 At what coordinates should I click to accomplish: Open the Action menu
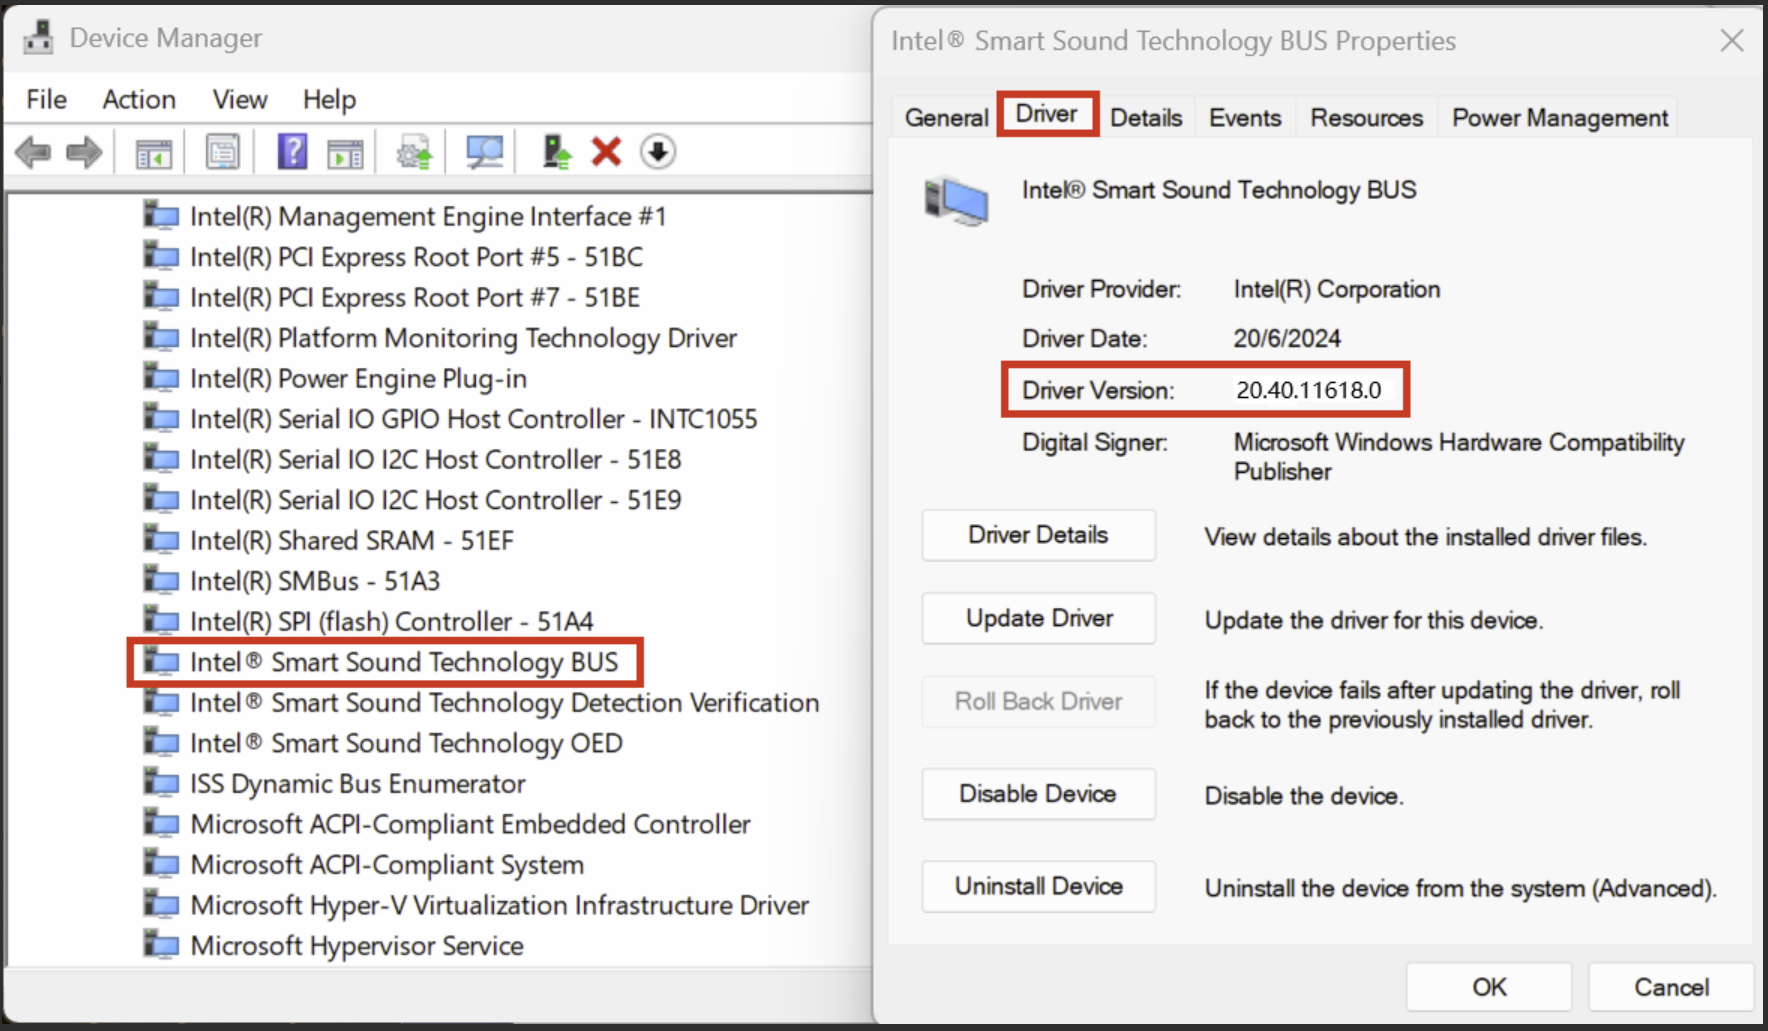point(139,99)
